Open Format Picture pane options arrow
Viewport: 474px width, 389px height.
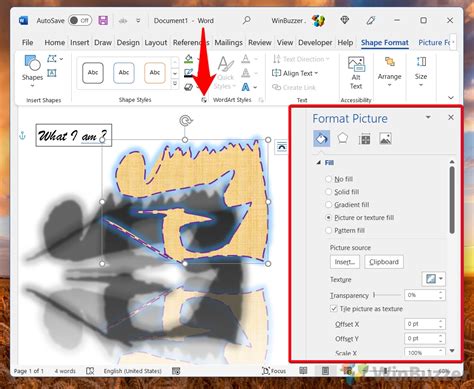[428, 117]
